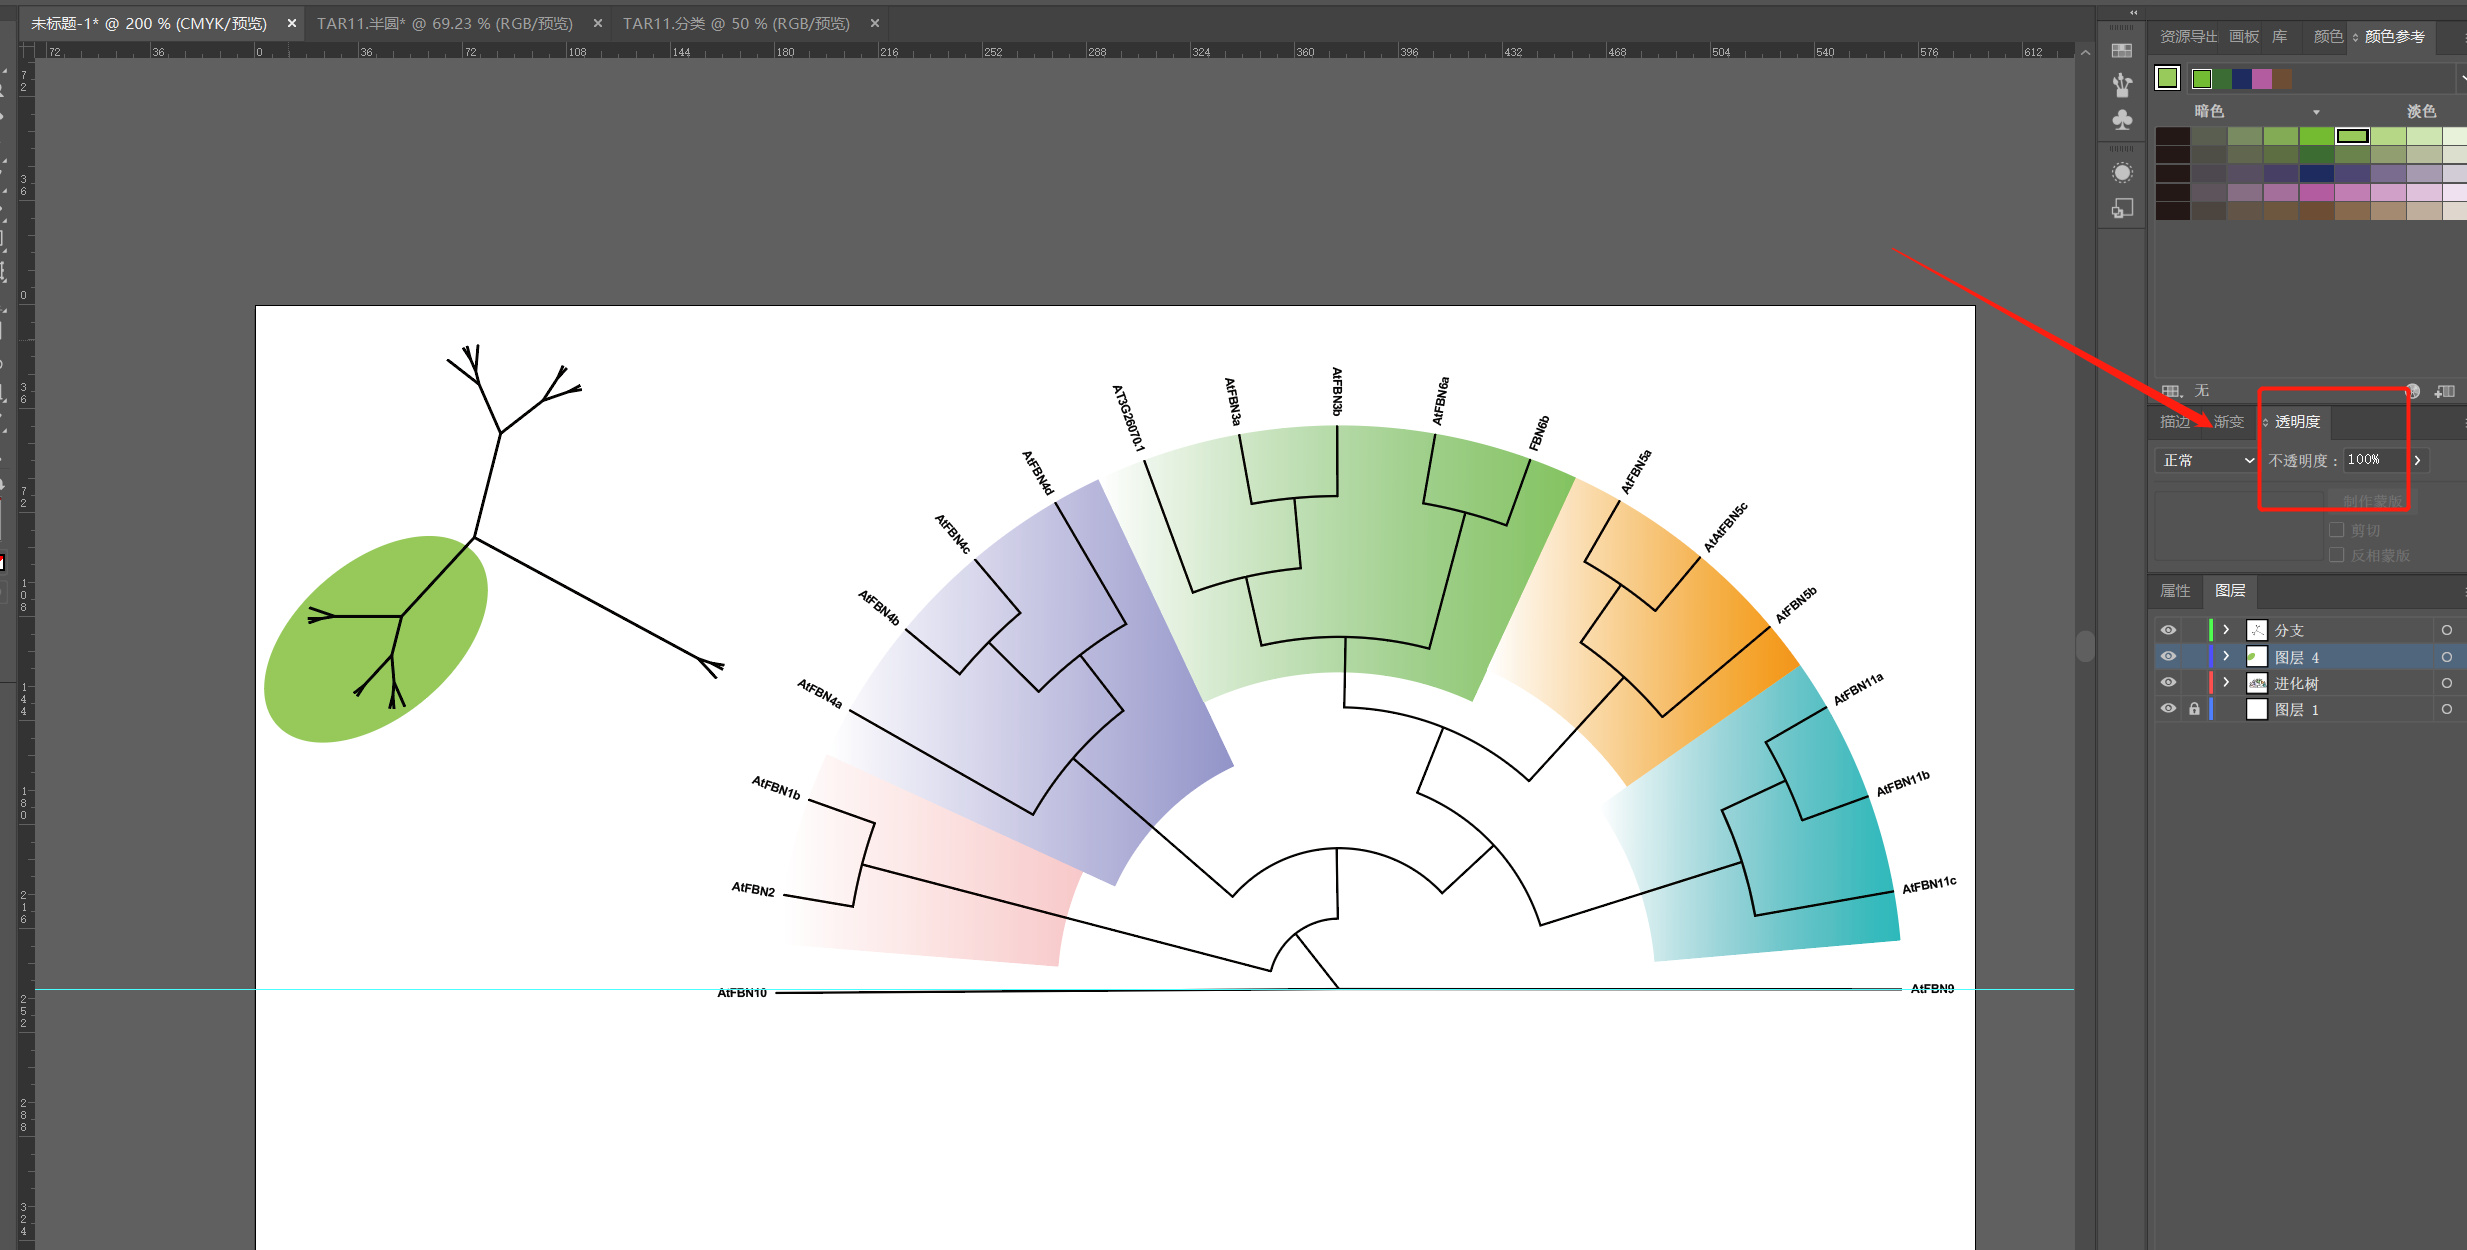This screenshot has width=2467, height=1250.
Task: Toggle visibility of 进化树 layer
Action: (2168, 683)
